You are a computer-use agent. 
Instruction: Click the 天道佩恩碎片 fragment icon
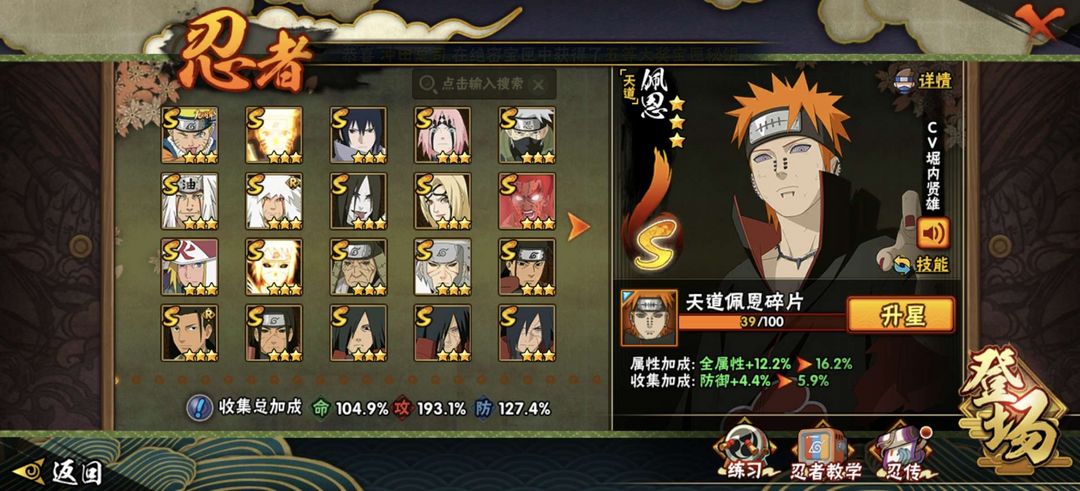pyautogui.click(x=649, y=317)
